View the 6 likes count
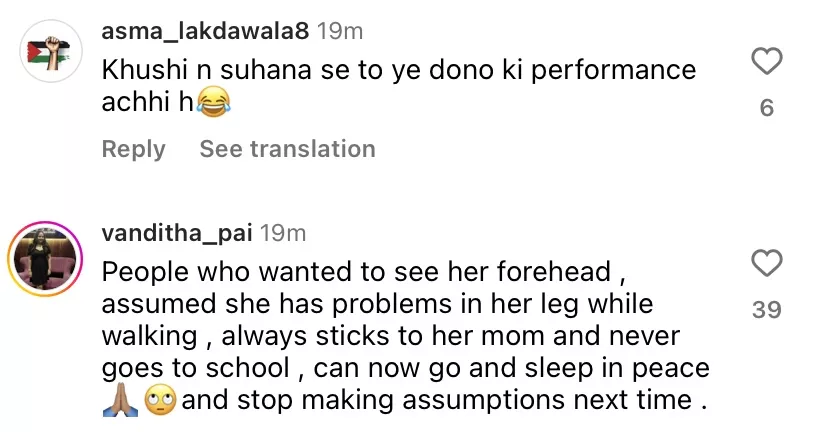 pyautogui.click(x=766, y=107)
